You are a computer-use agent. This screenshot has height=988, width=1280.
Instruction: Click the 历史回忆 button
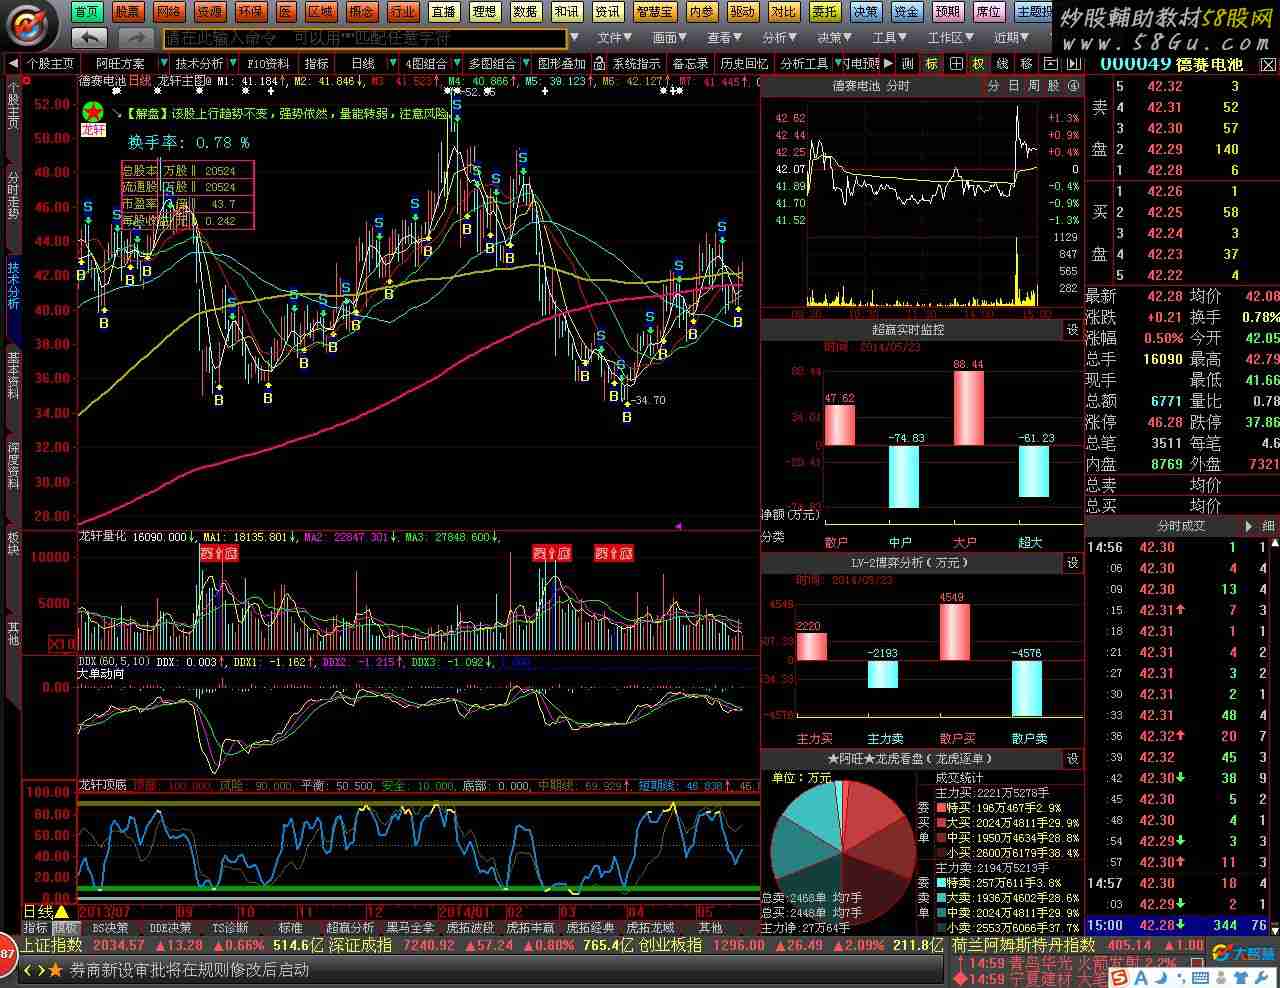745,63
